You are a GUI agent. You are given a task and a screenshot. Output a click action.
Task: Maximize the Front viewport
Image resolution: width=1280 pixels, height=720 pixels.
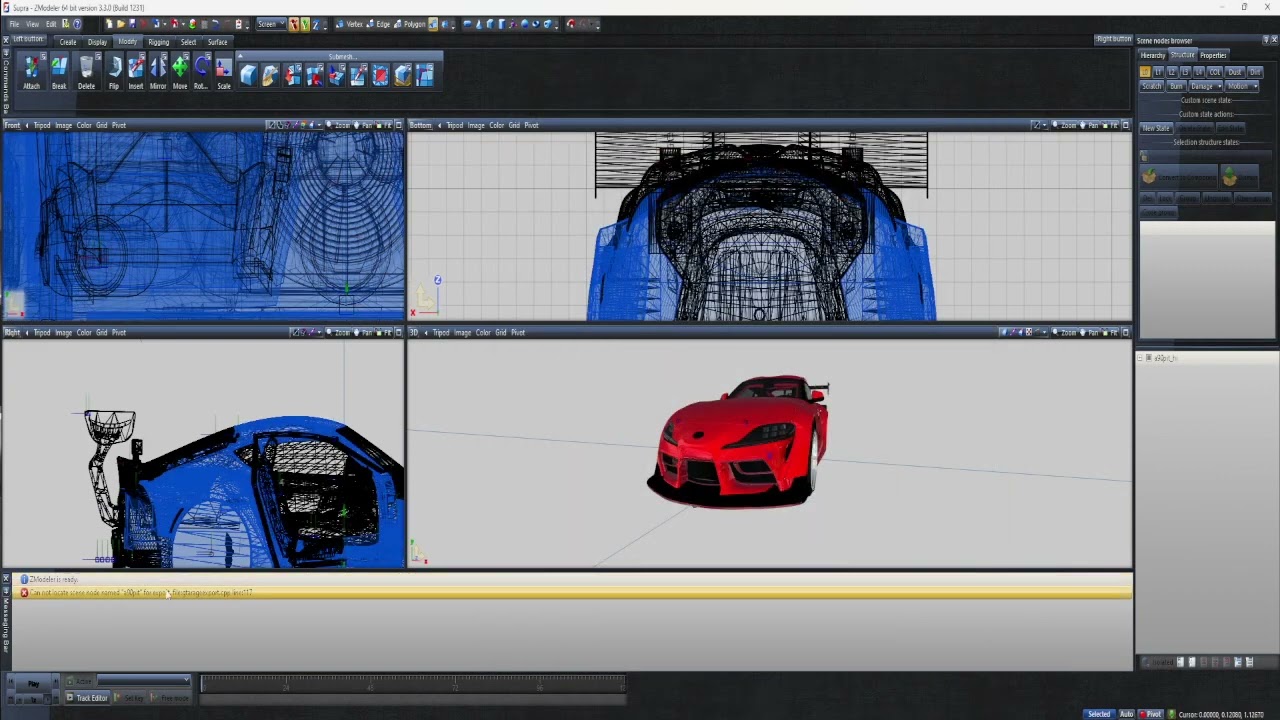[x=398, y=125]
